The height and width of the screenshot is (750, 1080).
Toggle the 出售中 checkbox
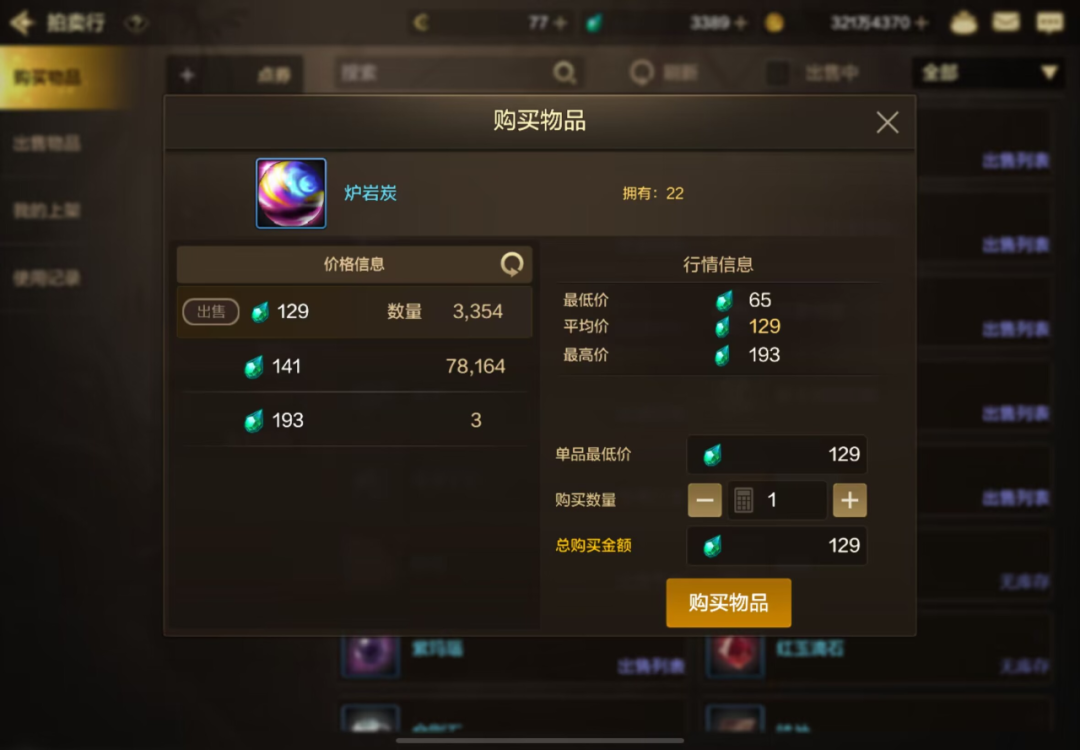[x=778, y=72]
